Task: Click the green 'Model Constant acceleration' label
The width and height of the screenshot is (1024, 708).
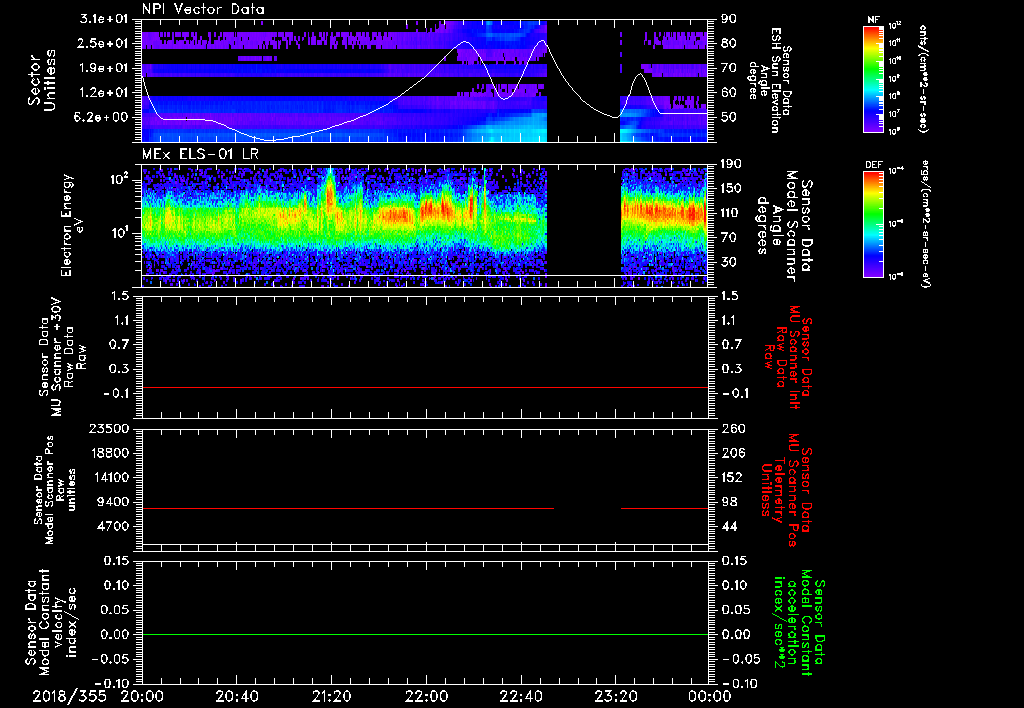Action: (798, 623)
